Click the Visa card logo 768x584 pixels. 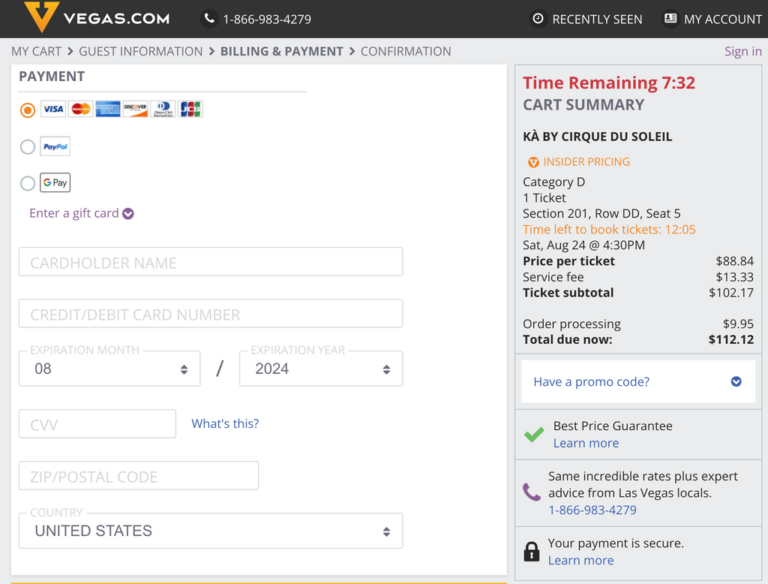click(53, 110)
